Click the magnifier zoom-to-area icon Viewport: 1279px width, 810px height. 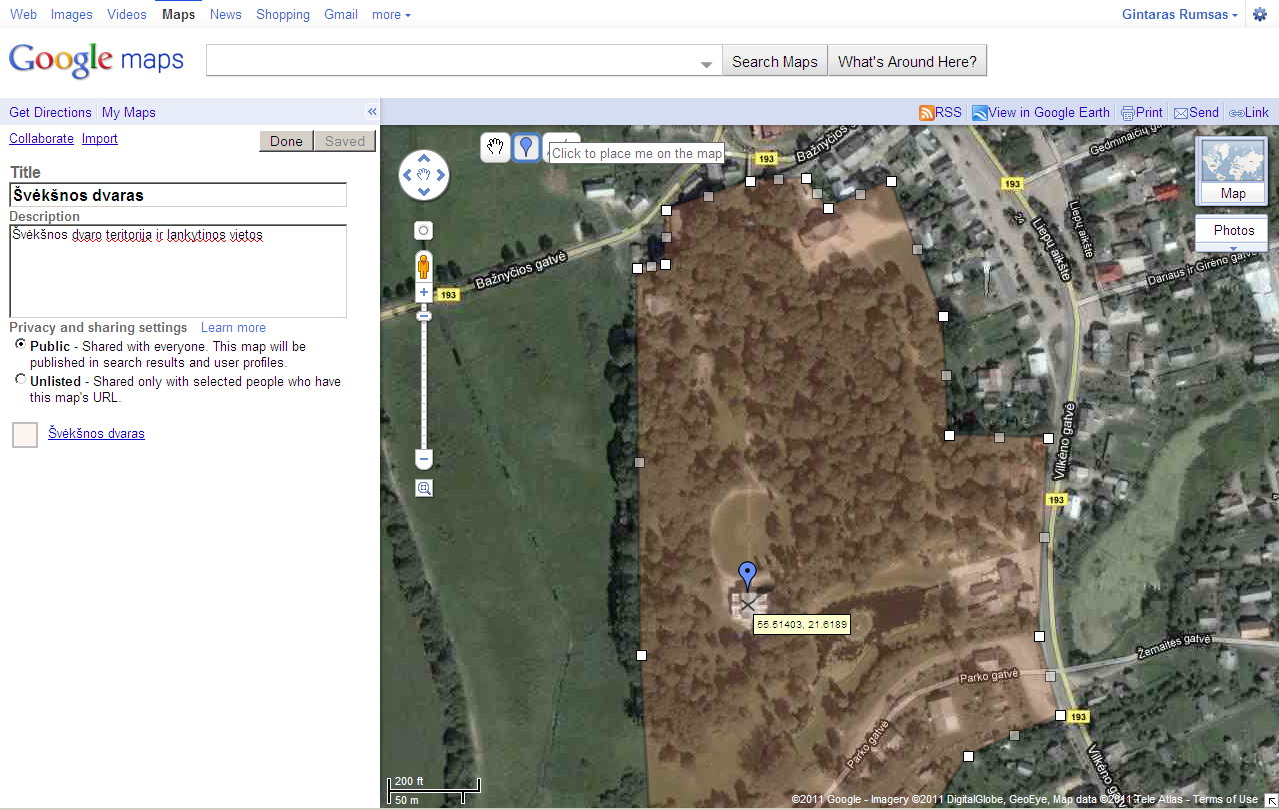tap(424, 489)
